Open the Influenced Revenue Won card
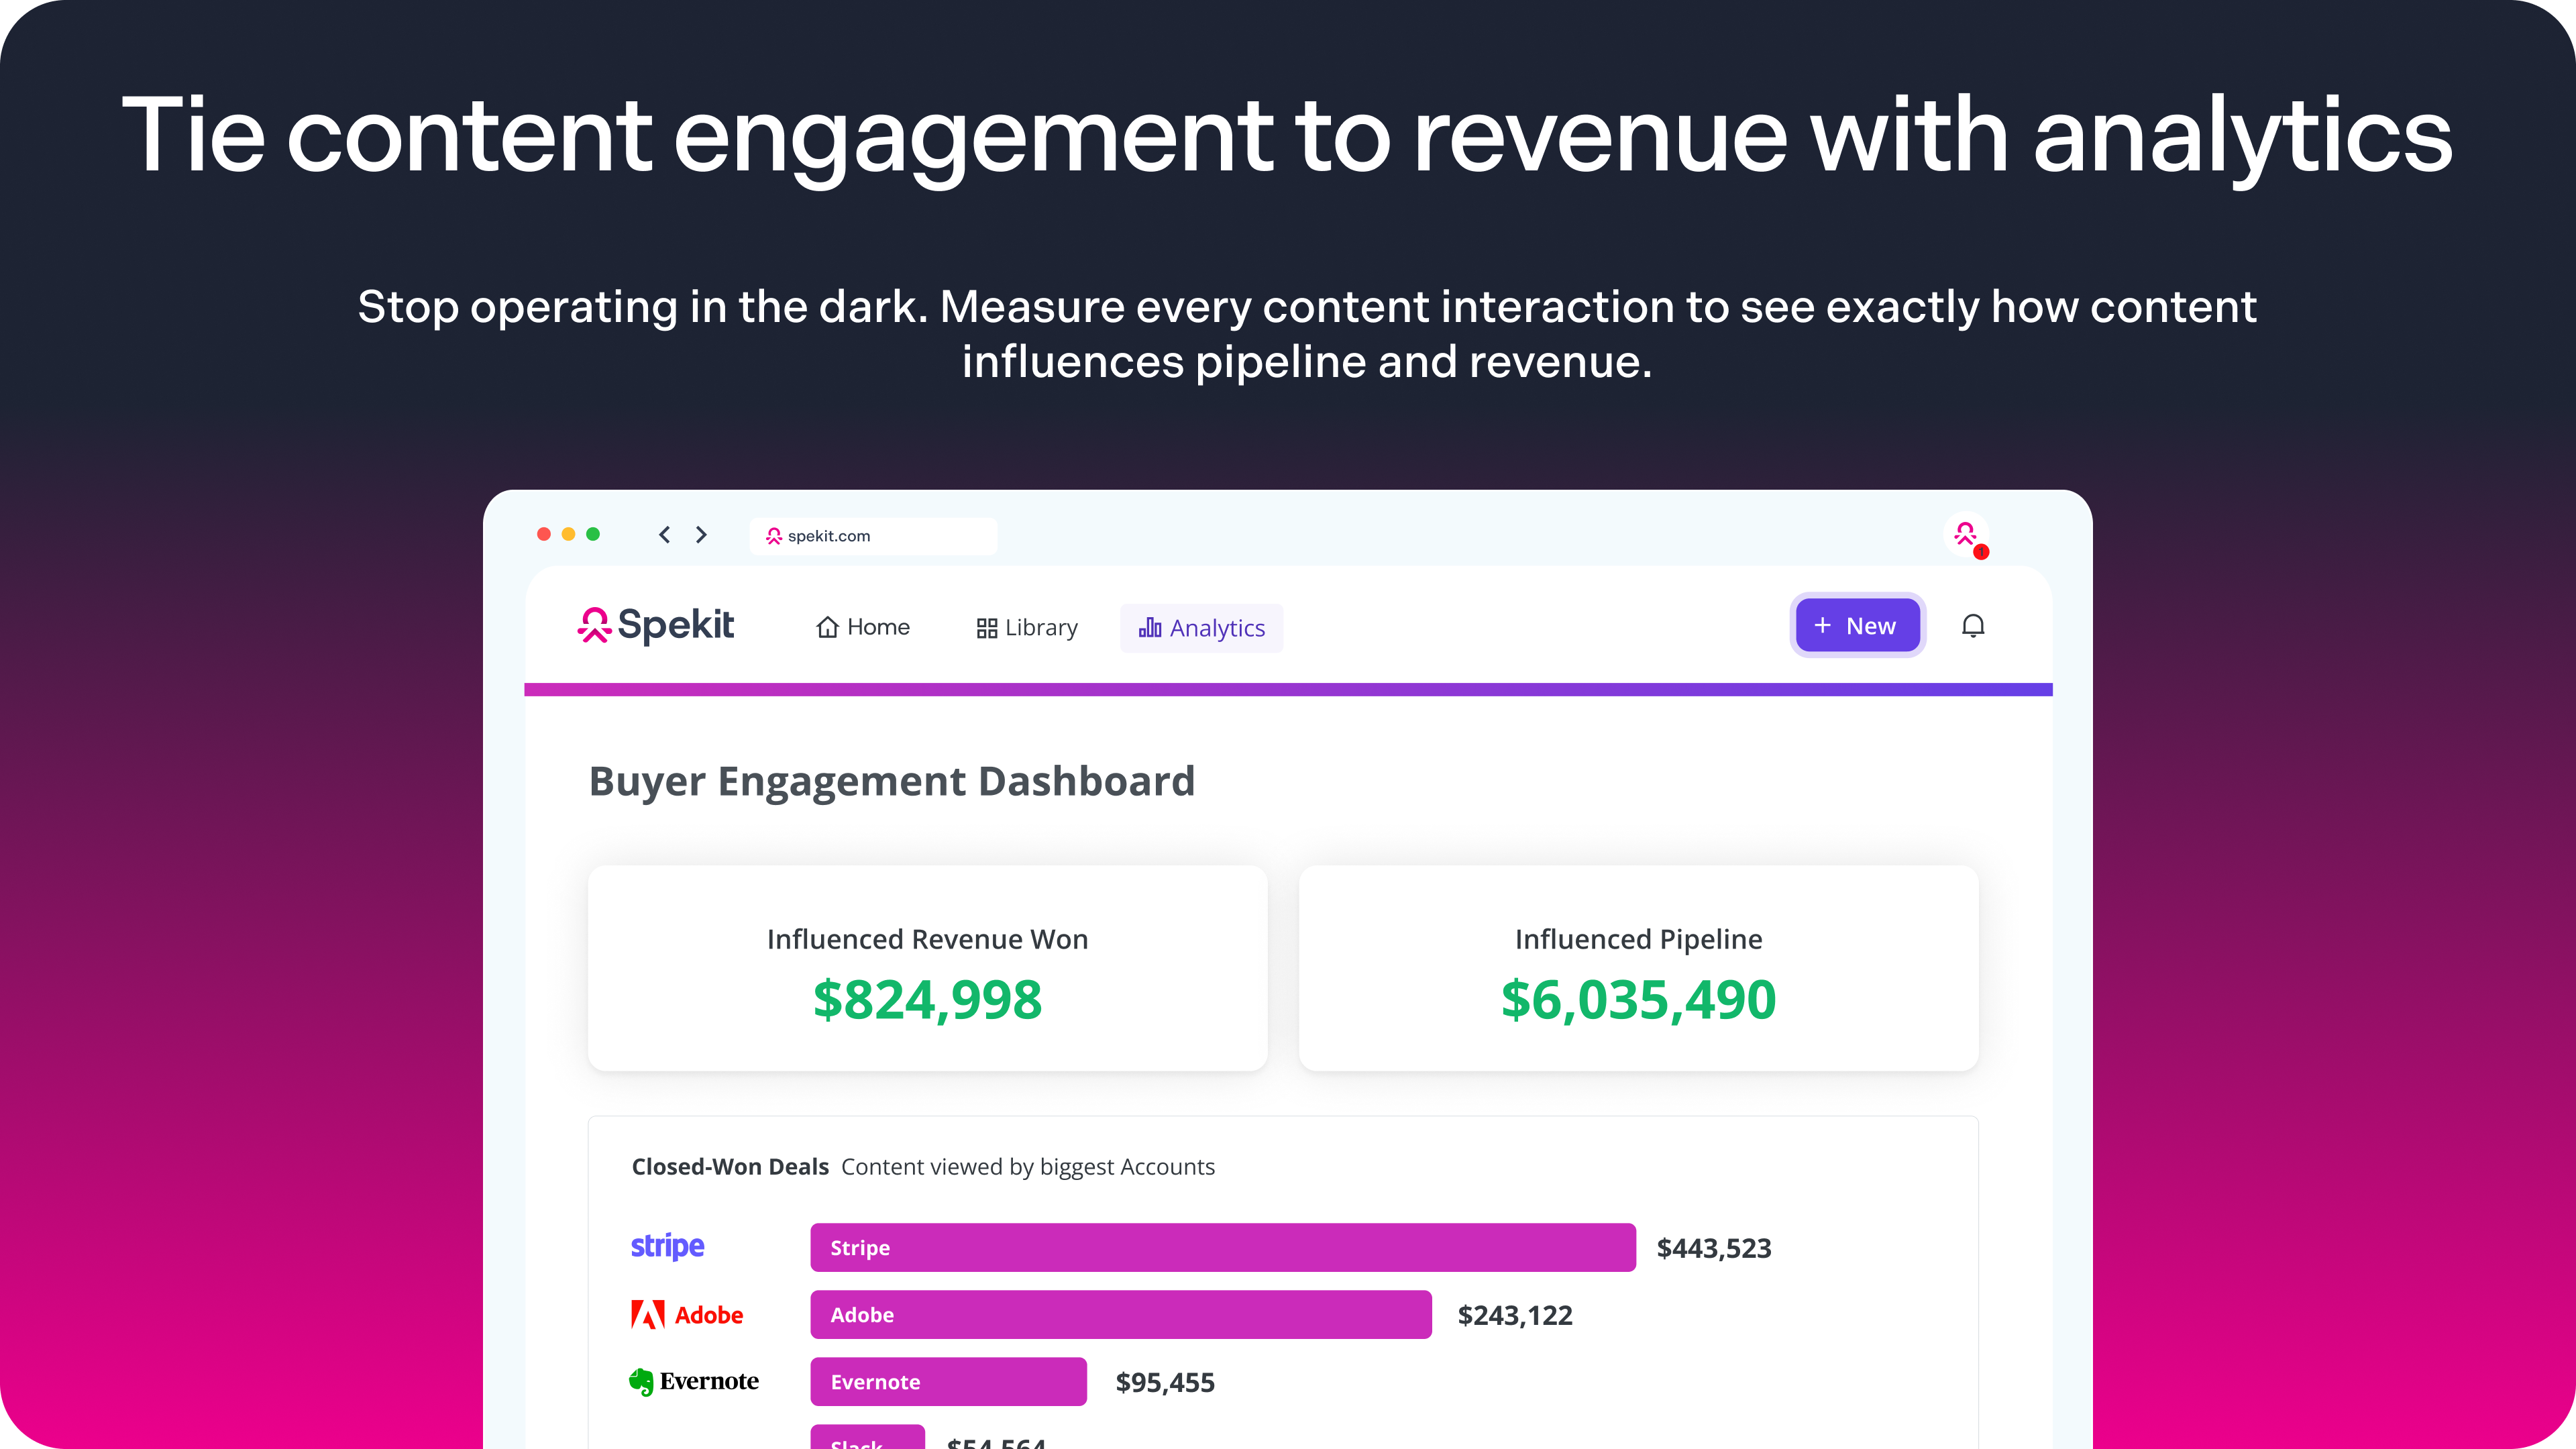The height and width of the screenshot is (1449, 2576). [927, 968]
